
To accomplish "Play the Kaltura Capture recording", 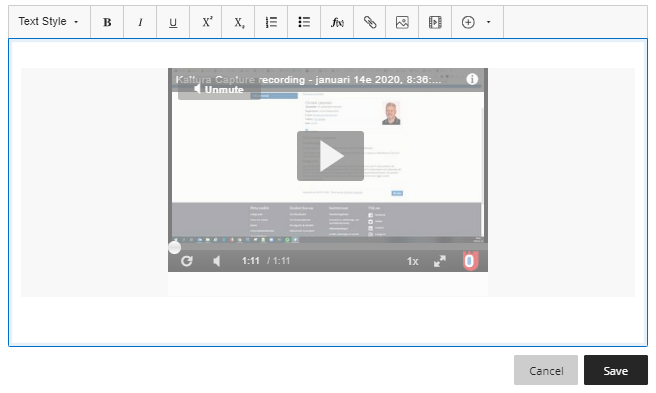I will [x=331, y=156].
